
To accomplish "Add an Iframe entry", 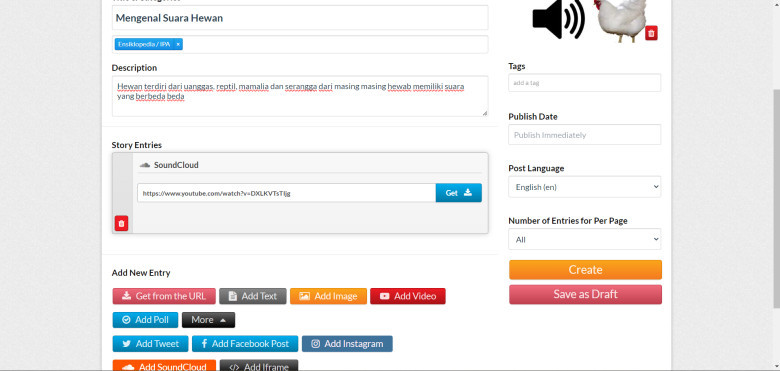I will (x=259, y=367).
